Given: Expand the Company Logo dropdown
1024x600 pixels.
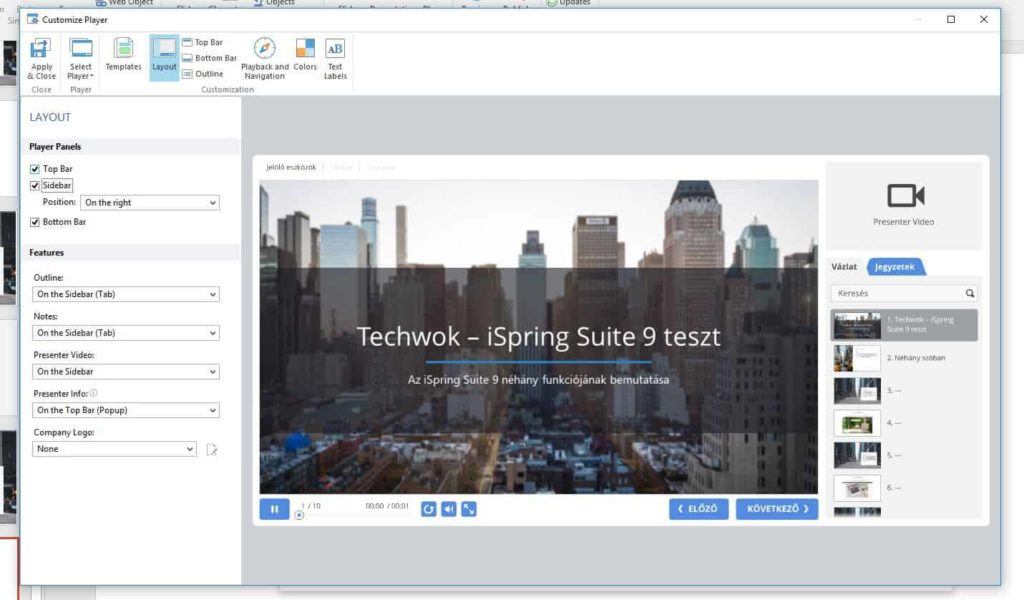Looking at the screenshot, I should coord(113,448).
